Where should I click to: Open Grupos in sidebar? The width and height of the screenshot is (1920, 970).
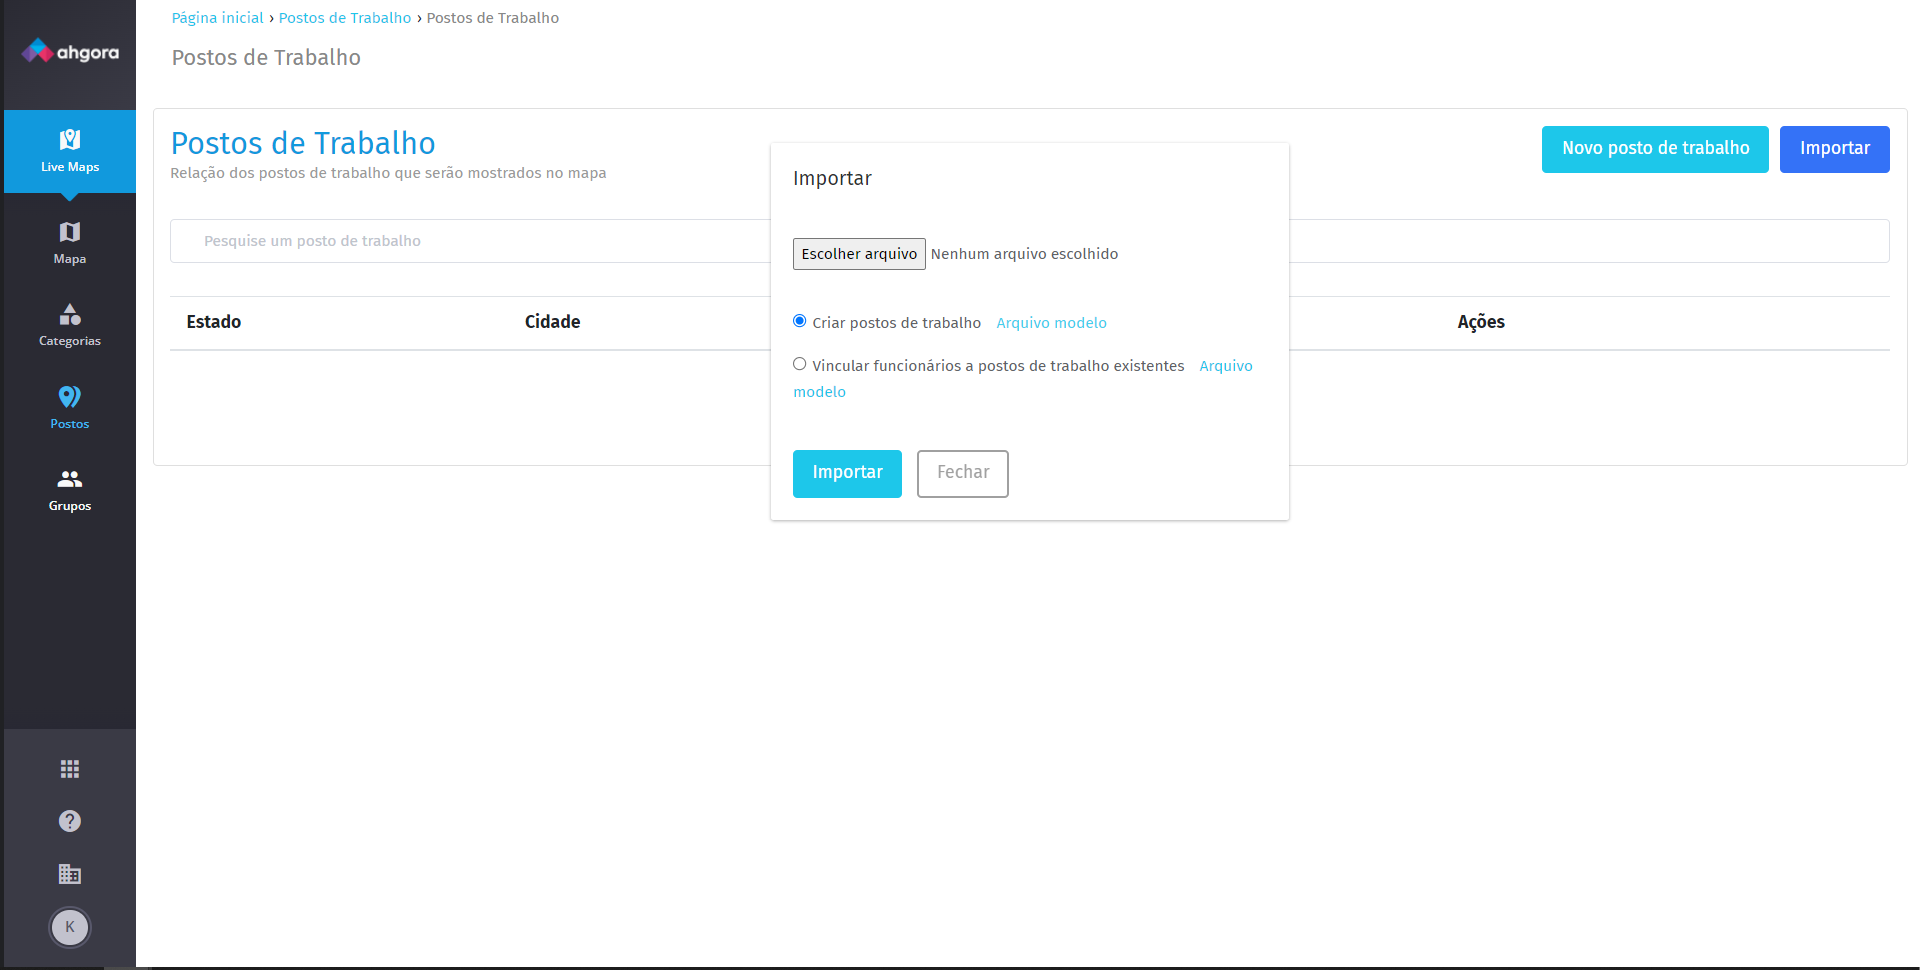tap(70, 490)
